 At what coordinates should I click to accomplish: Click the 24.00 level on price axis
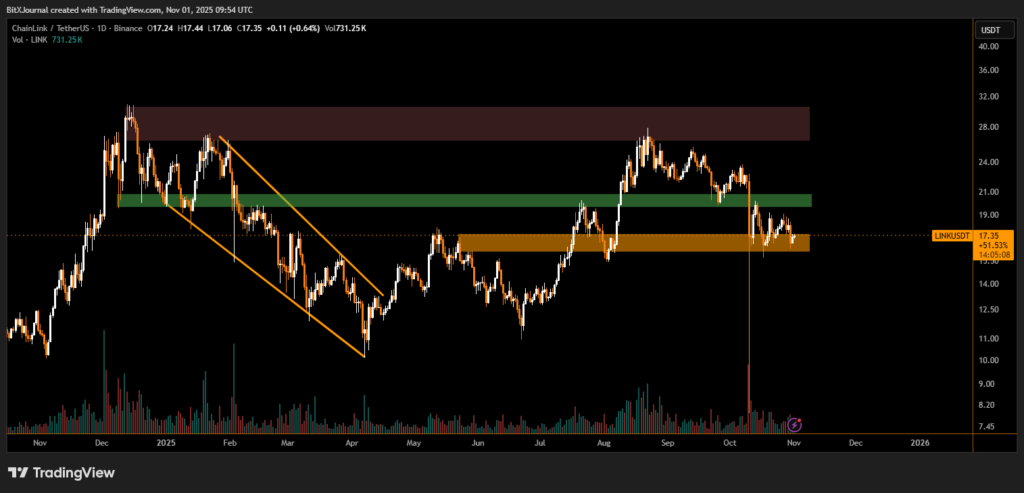tap(989, 161)
